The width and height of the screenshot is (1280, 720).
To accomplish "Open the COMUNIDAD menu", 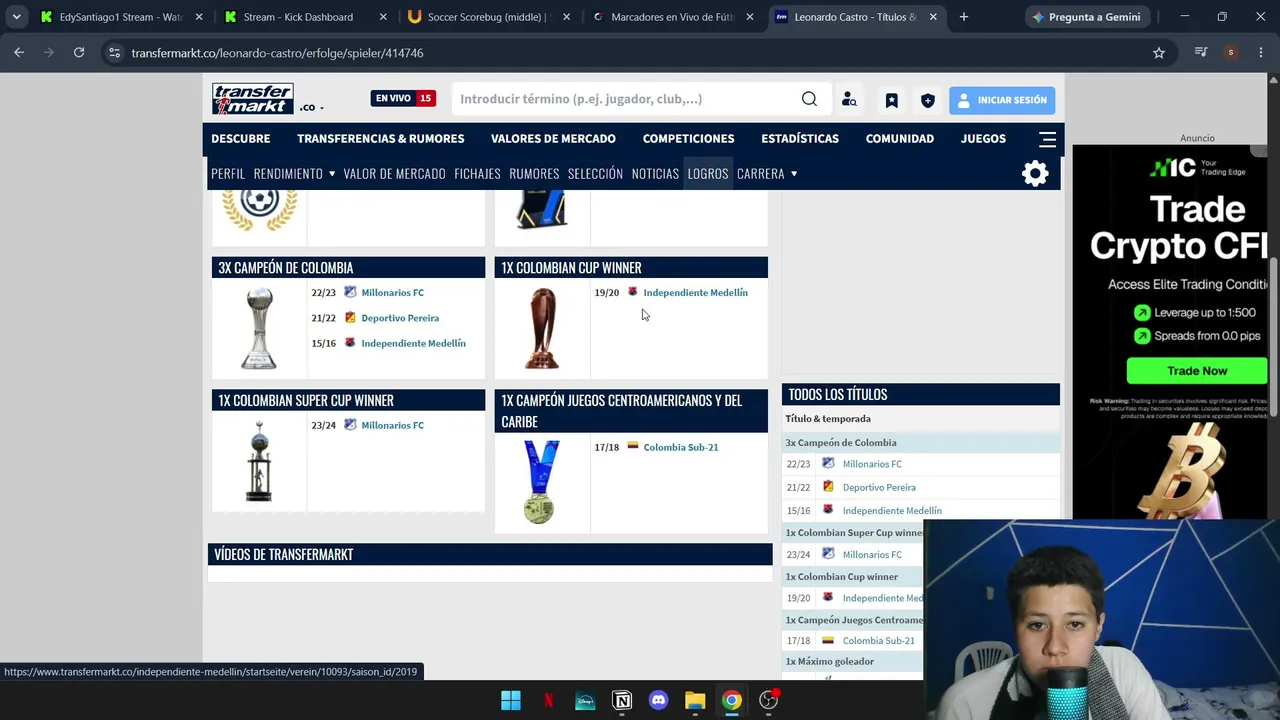I will coord(900,139).
